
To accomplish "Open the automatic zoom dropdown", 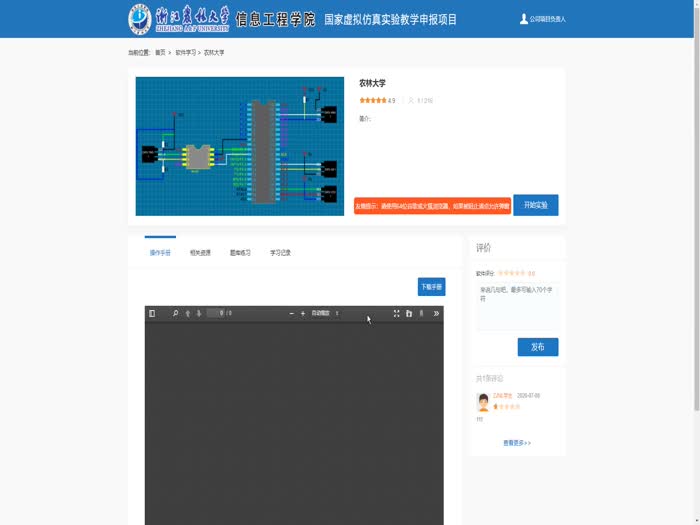I will 326,314.
